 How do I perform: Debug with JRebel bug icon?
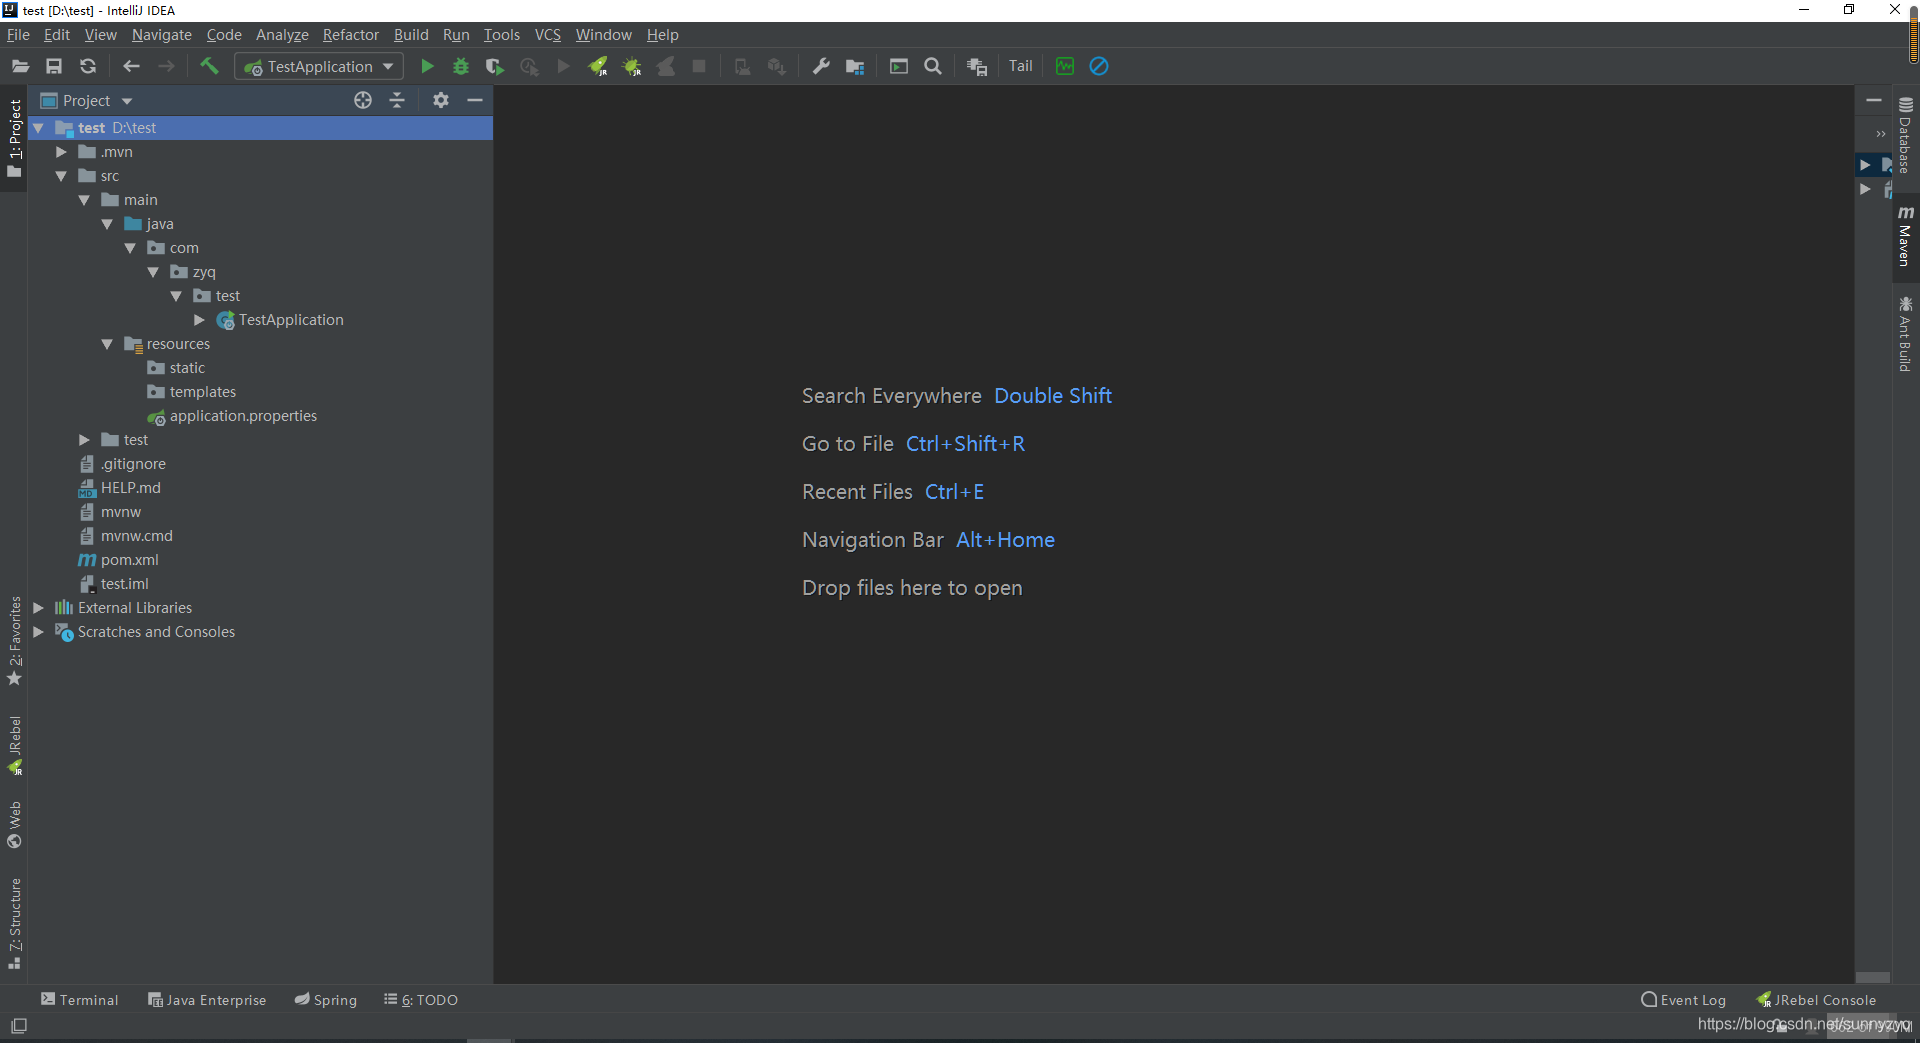coord(632,66)
